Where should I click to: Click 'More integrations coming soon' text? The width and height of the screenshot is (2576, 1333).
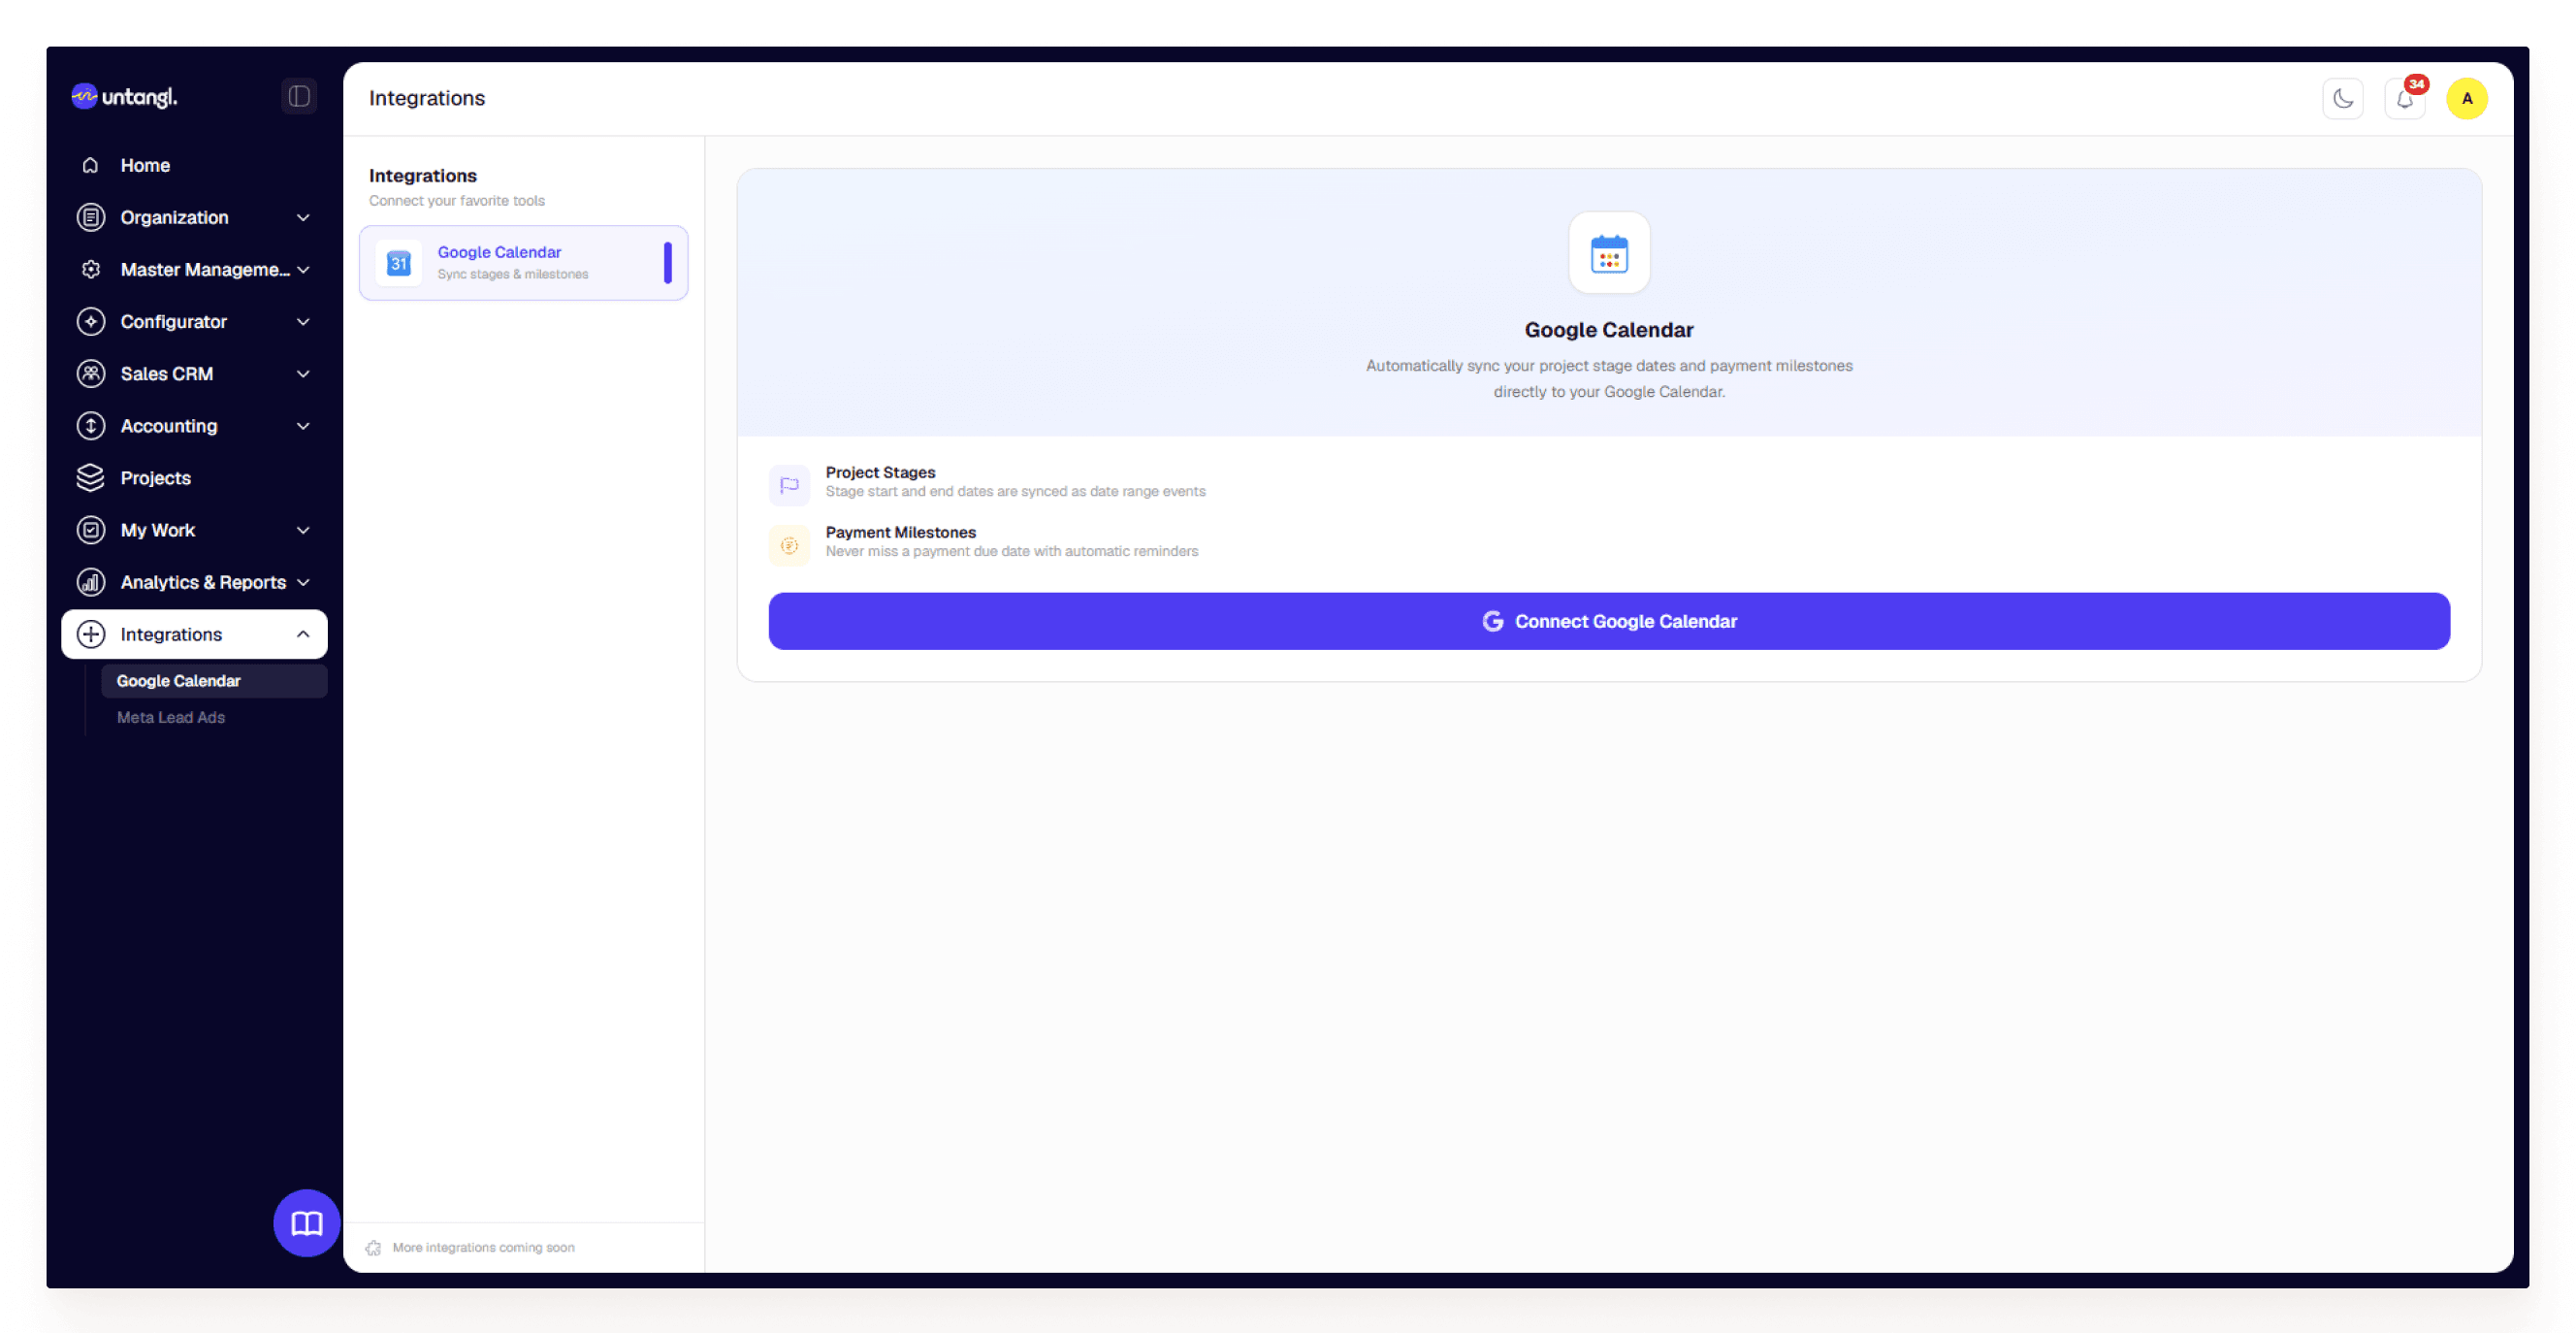[483, 1246]
